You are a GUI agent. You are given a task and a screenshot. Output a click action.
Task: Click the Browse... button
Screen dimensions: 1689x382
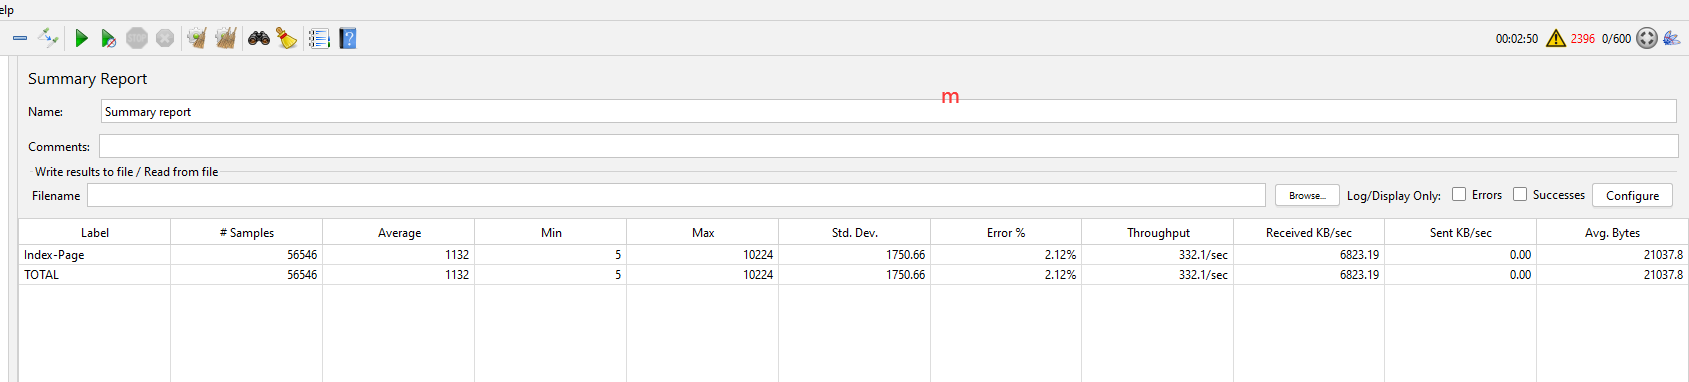point(1307,195)
